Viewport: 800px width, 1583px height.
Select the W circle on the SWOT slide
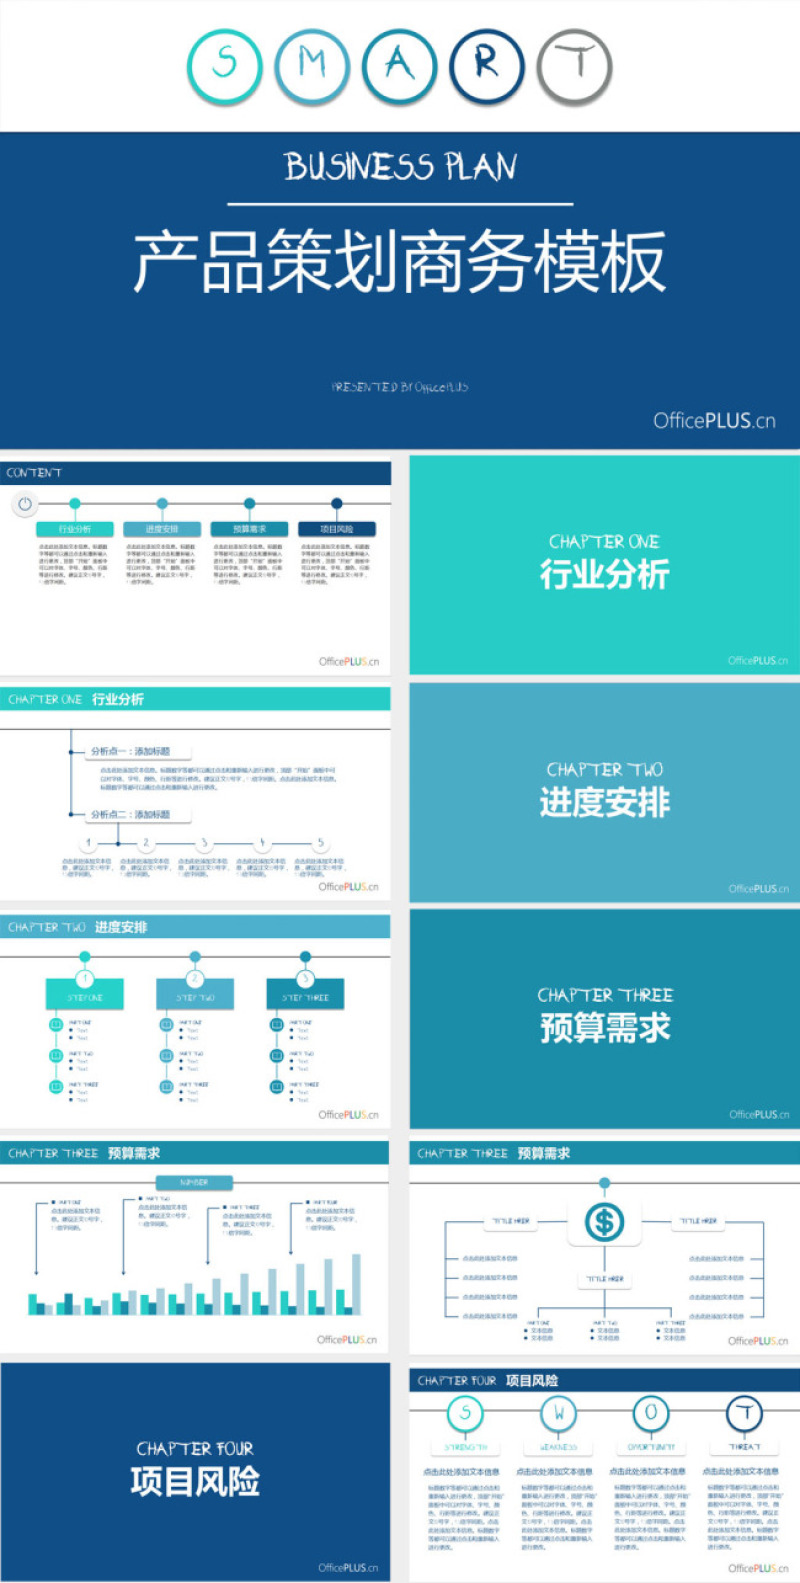pos(558,1413)
